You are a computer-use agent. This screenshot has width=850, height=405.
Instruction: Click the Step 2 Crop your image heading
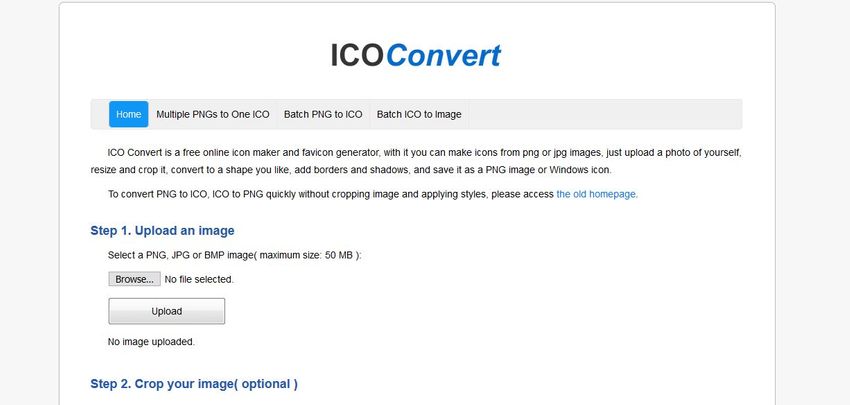click(x=194, y=383)
